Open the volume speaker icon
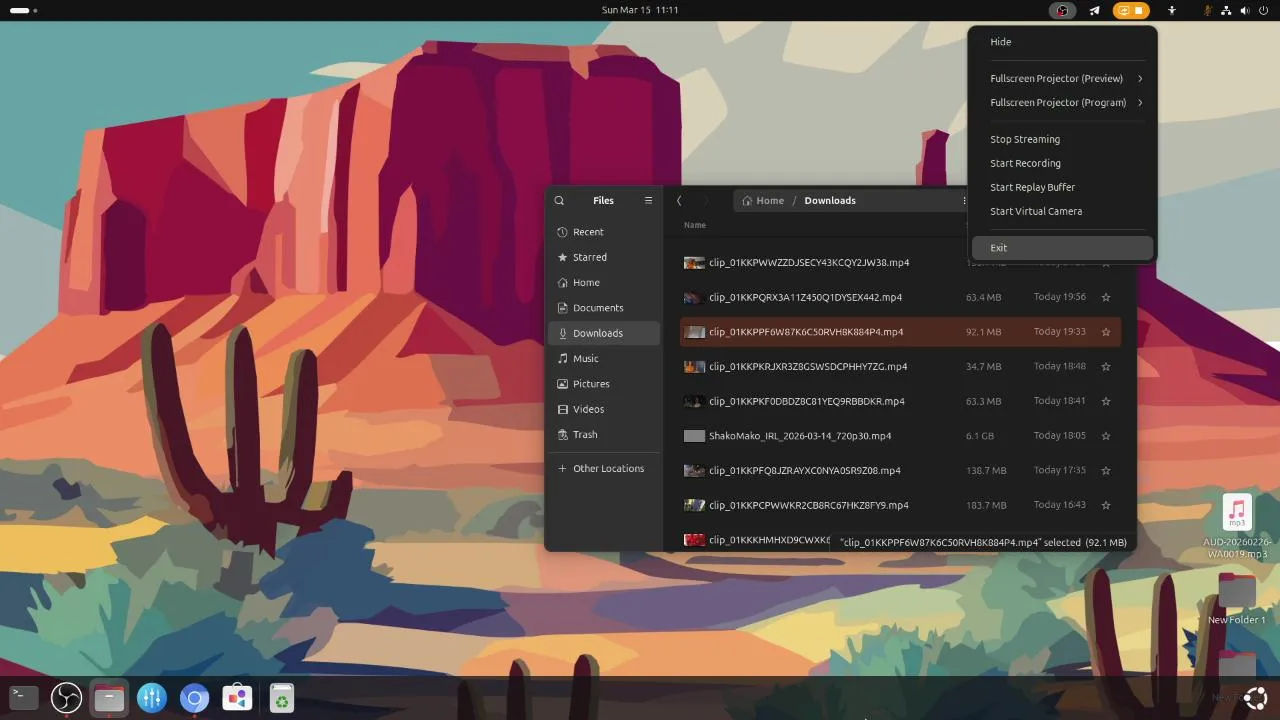The image size is (1280, 720). (x=1245, y=11)
